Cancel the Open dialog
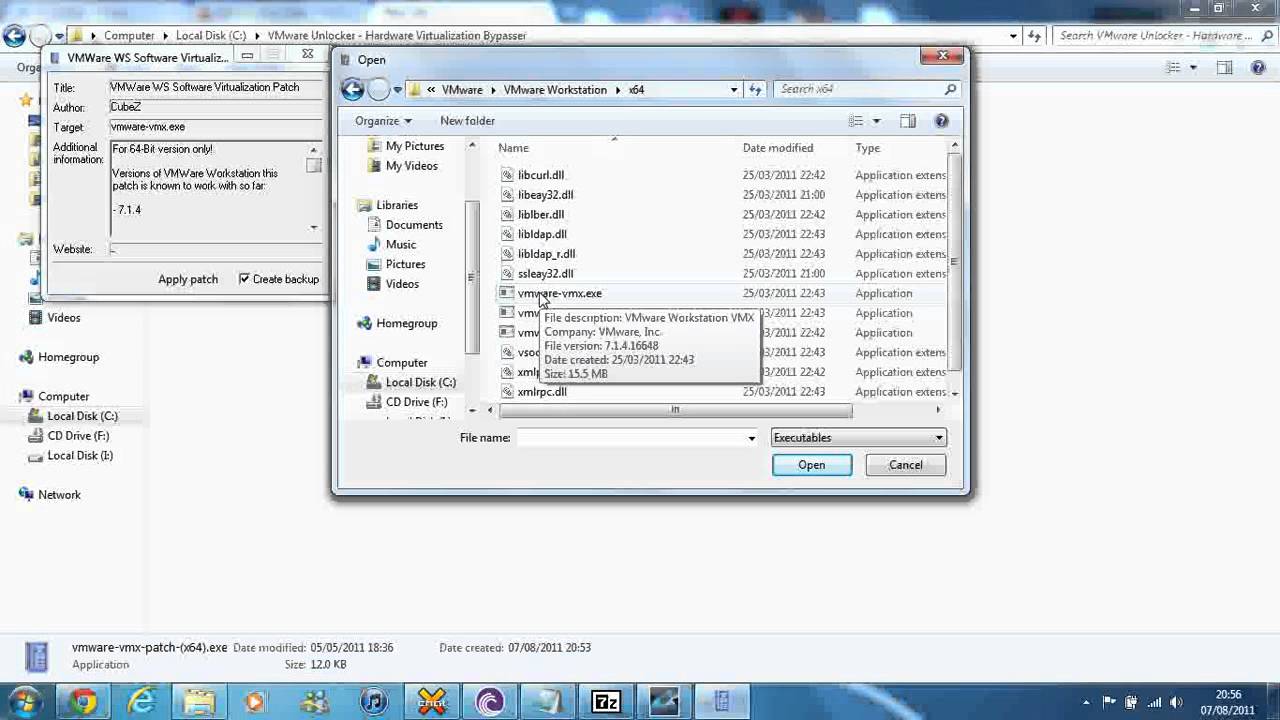 pos(906,465)
